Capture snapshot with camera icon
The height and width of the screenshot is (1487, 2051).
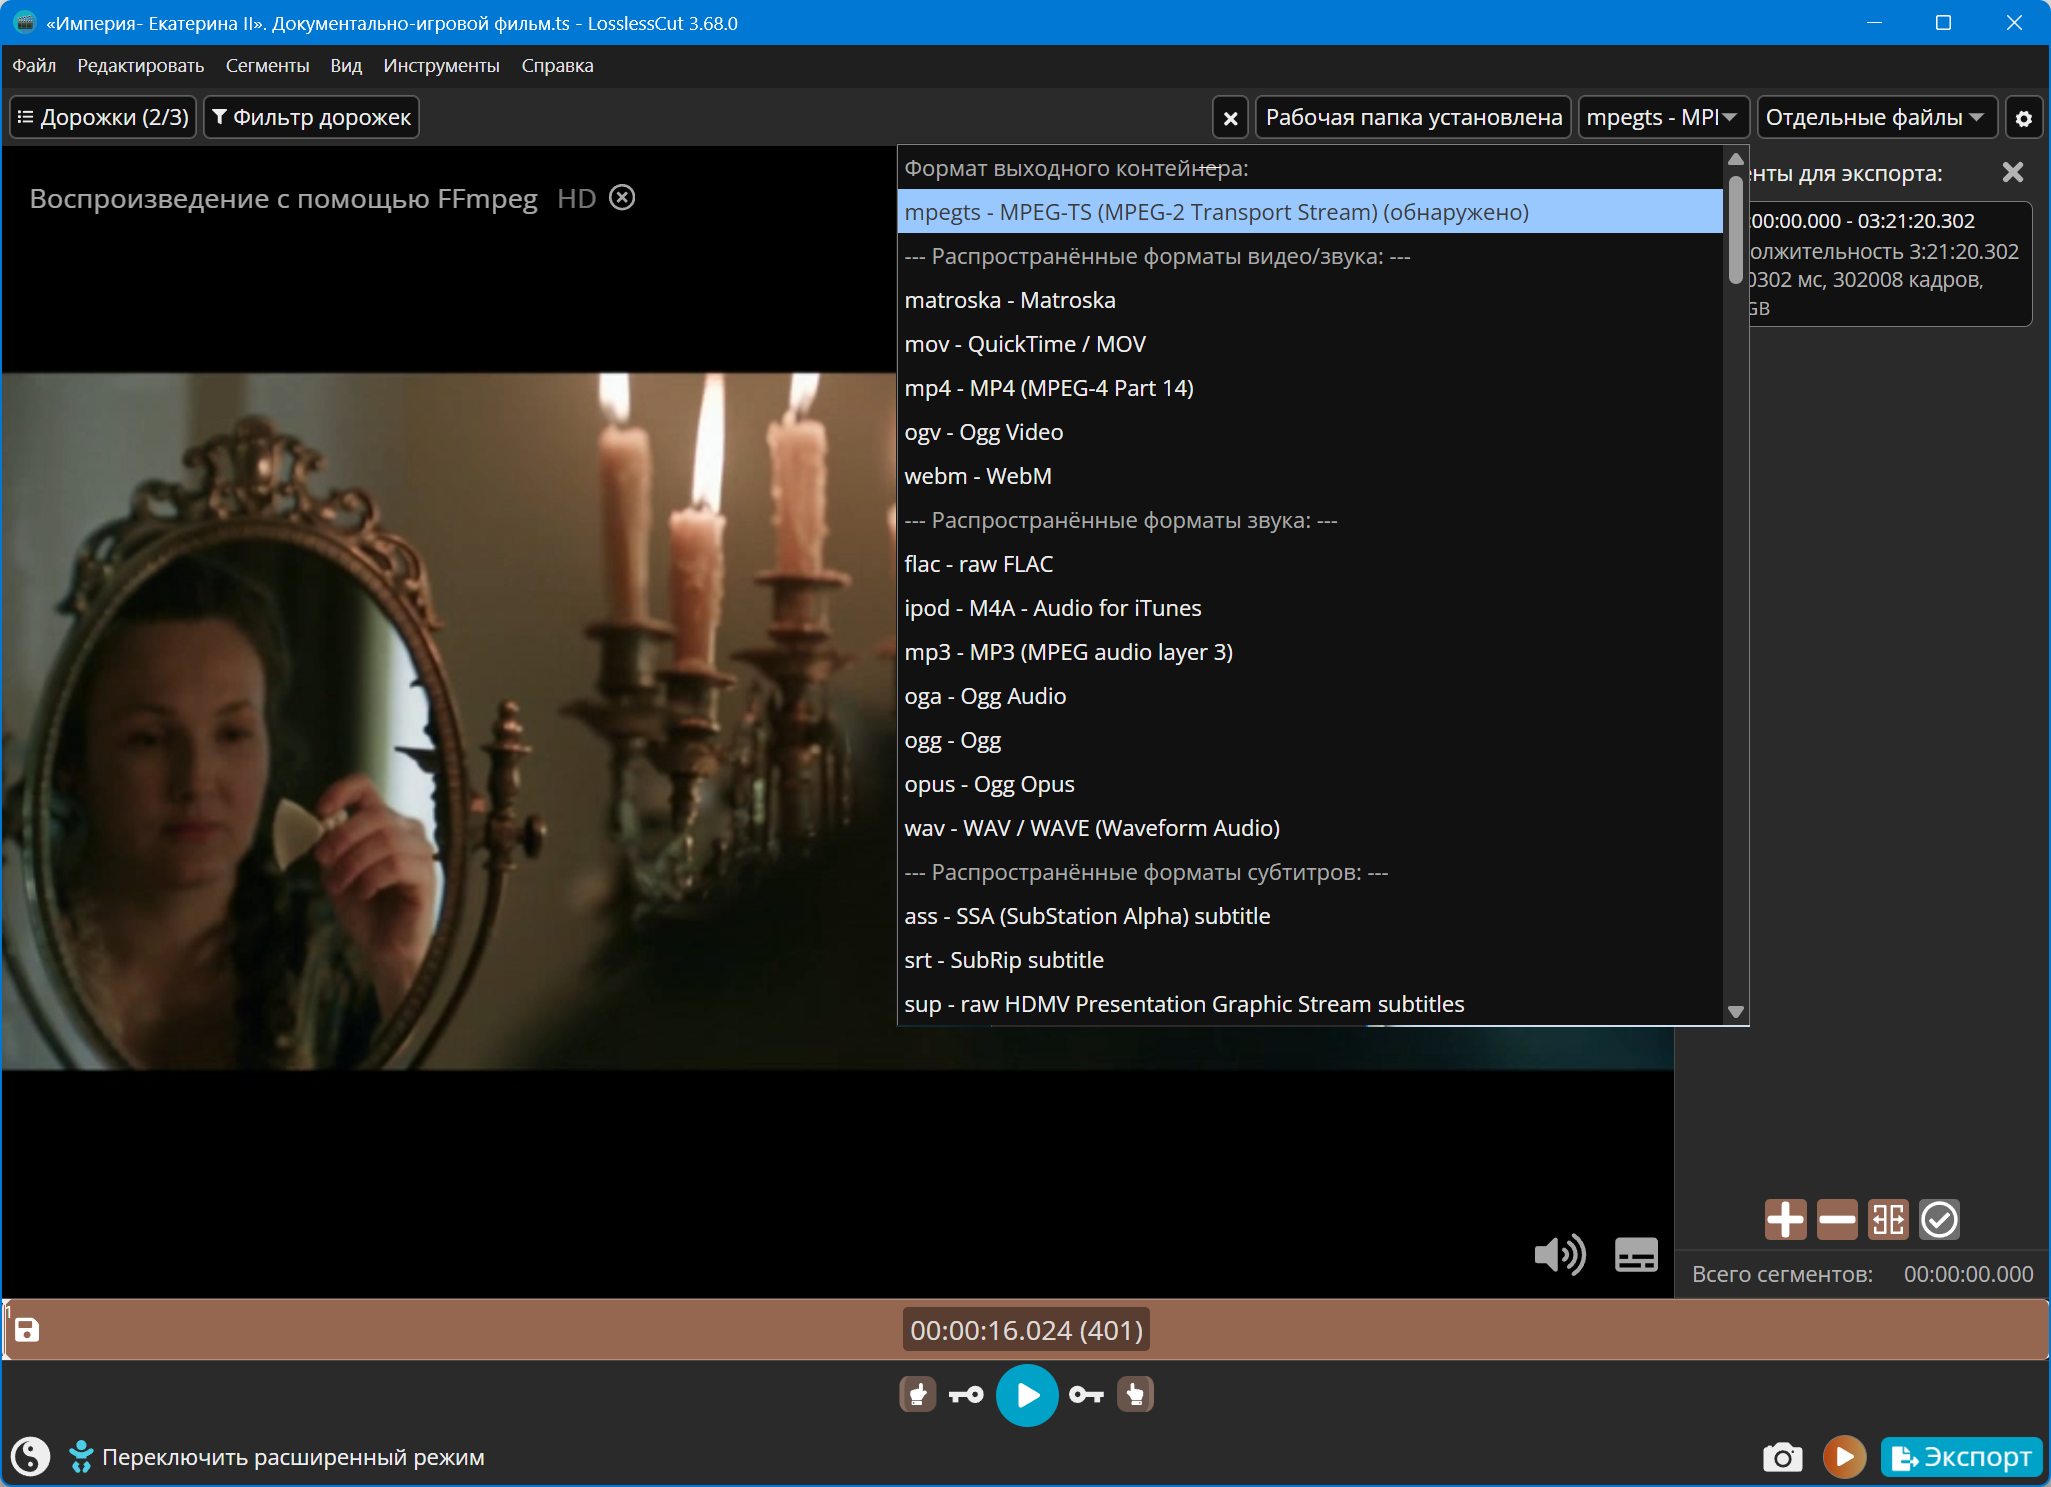pyautogui.click(x=1782, y=1457)
